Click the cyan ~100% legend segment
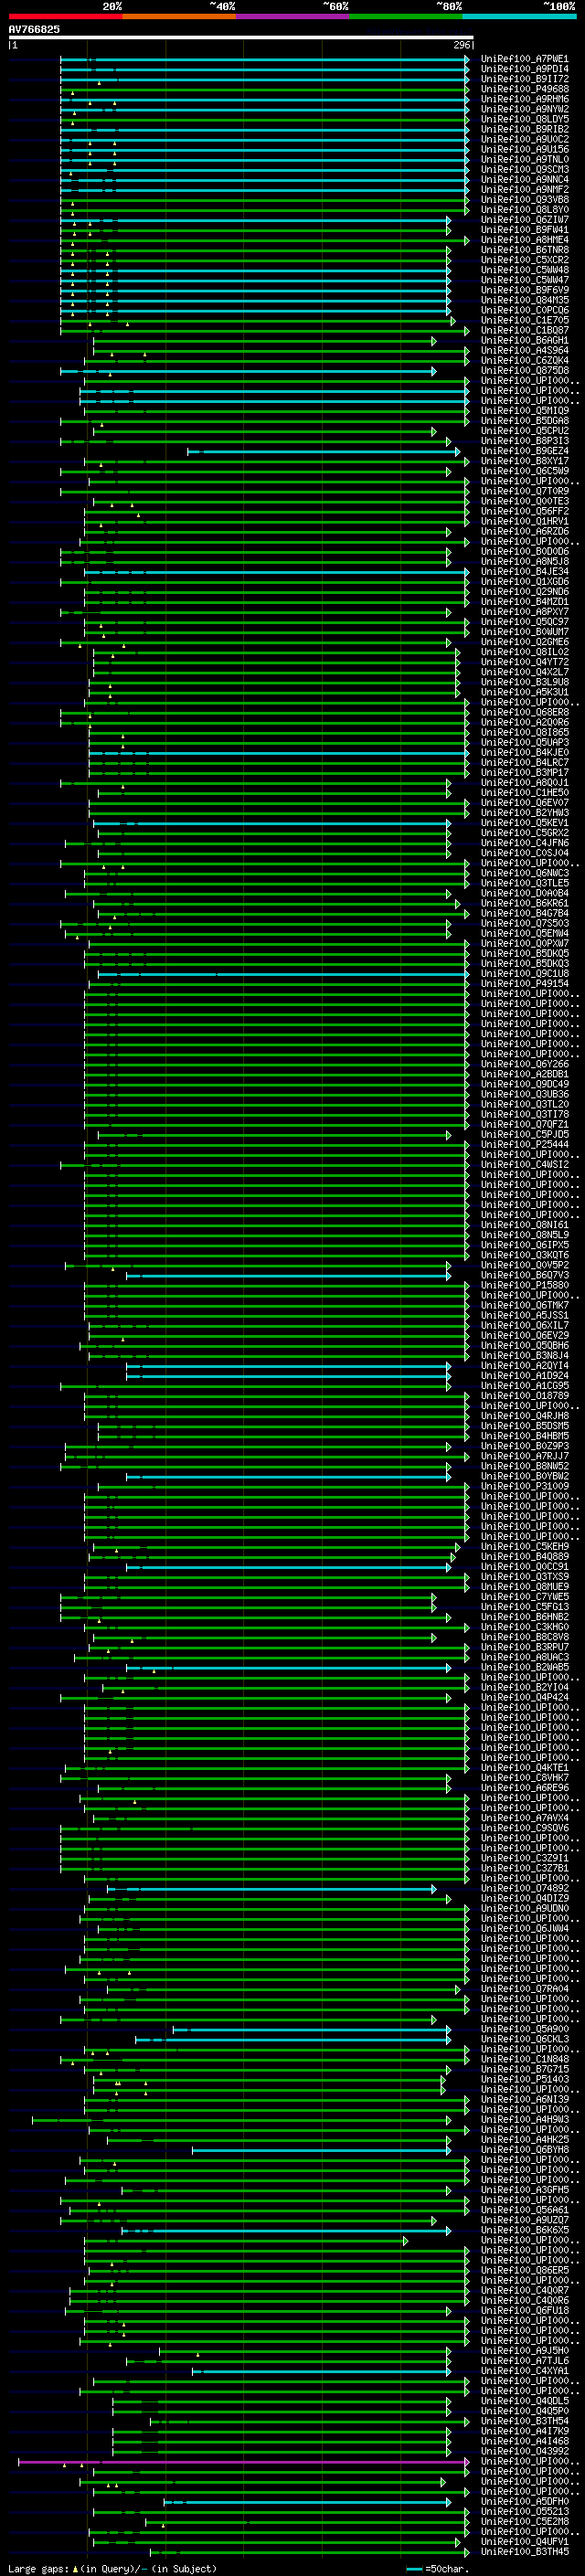This screenshot has width=585, height=2576. pyautogui.click(x=519, y=16)
